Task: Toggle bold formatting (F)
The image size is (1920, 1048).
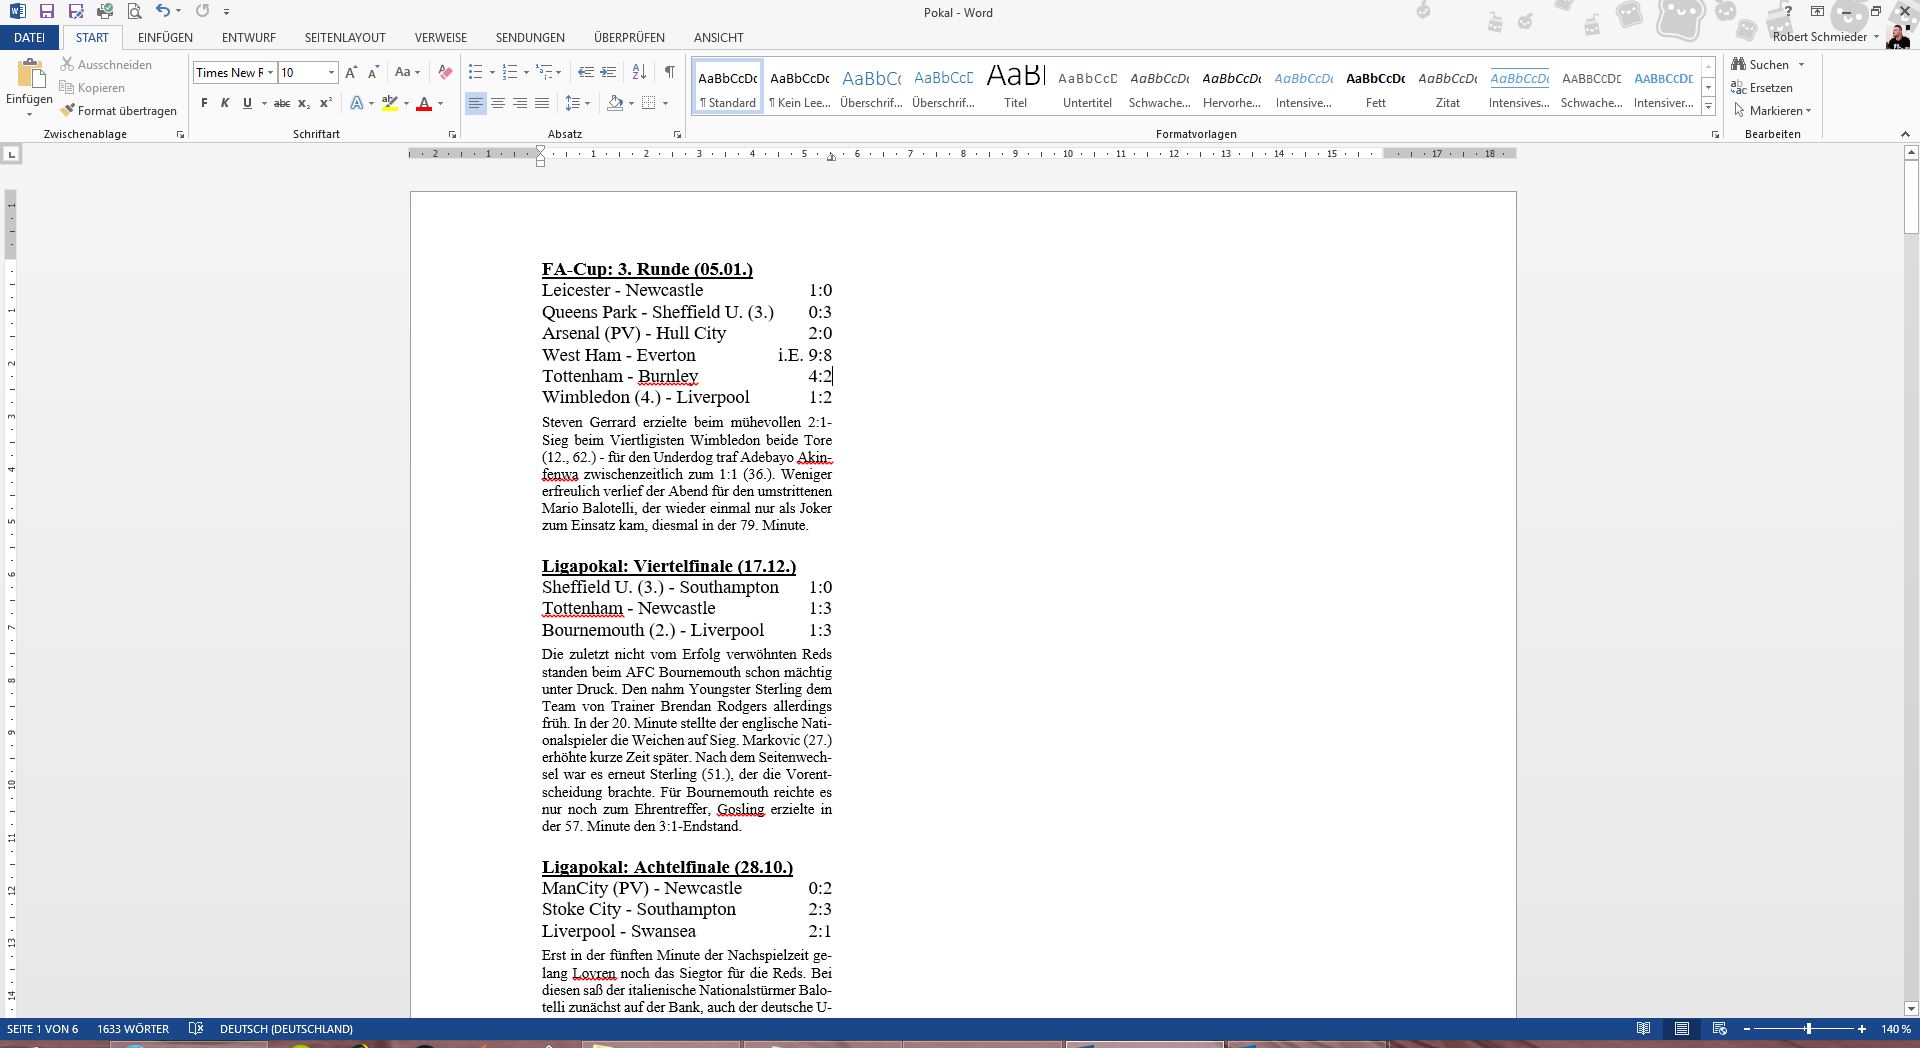Action: click(204, 103)
